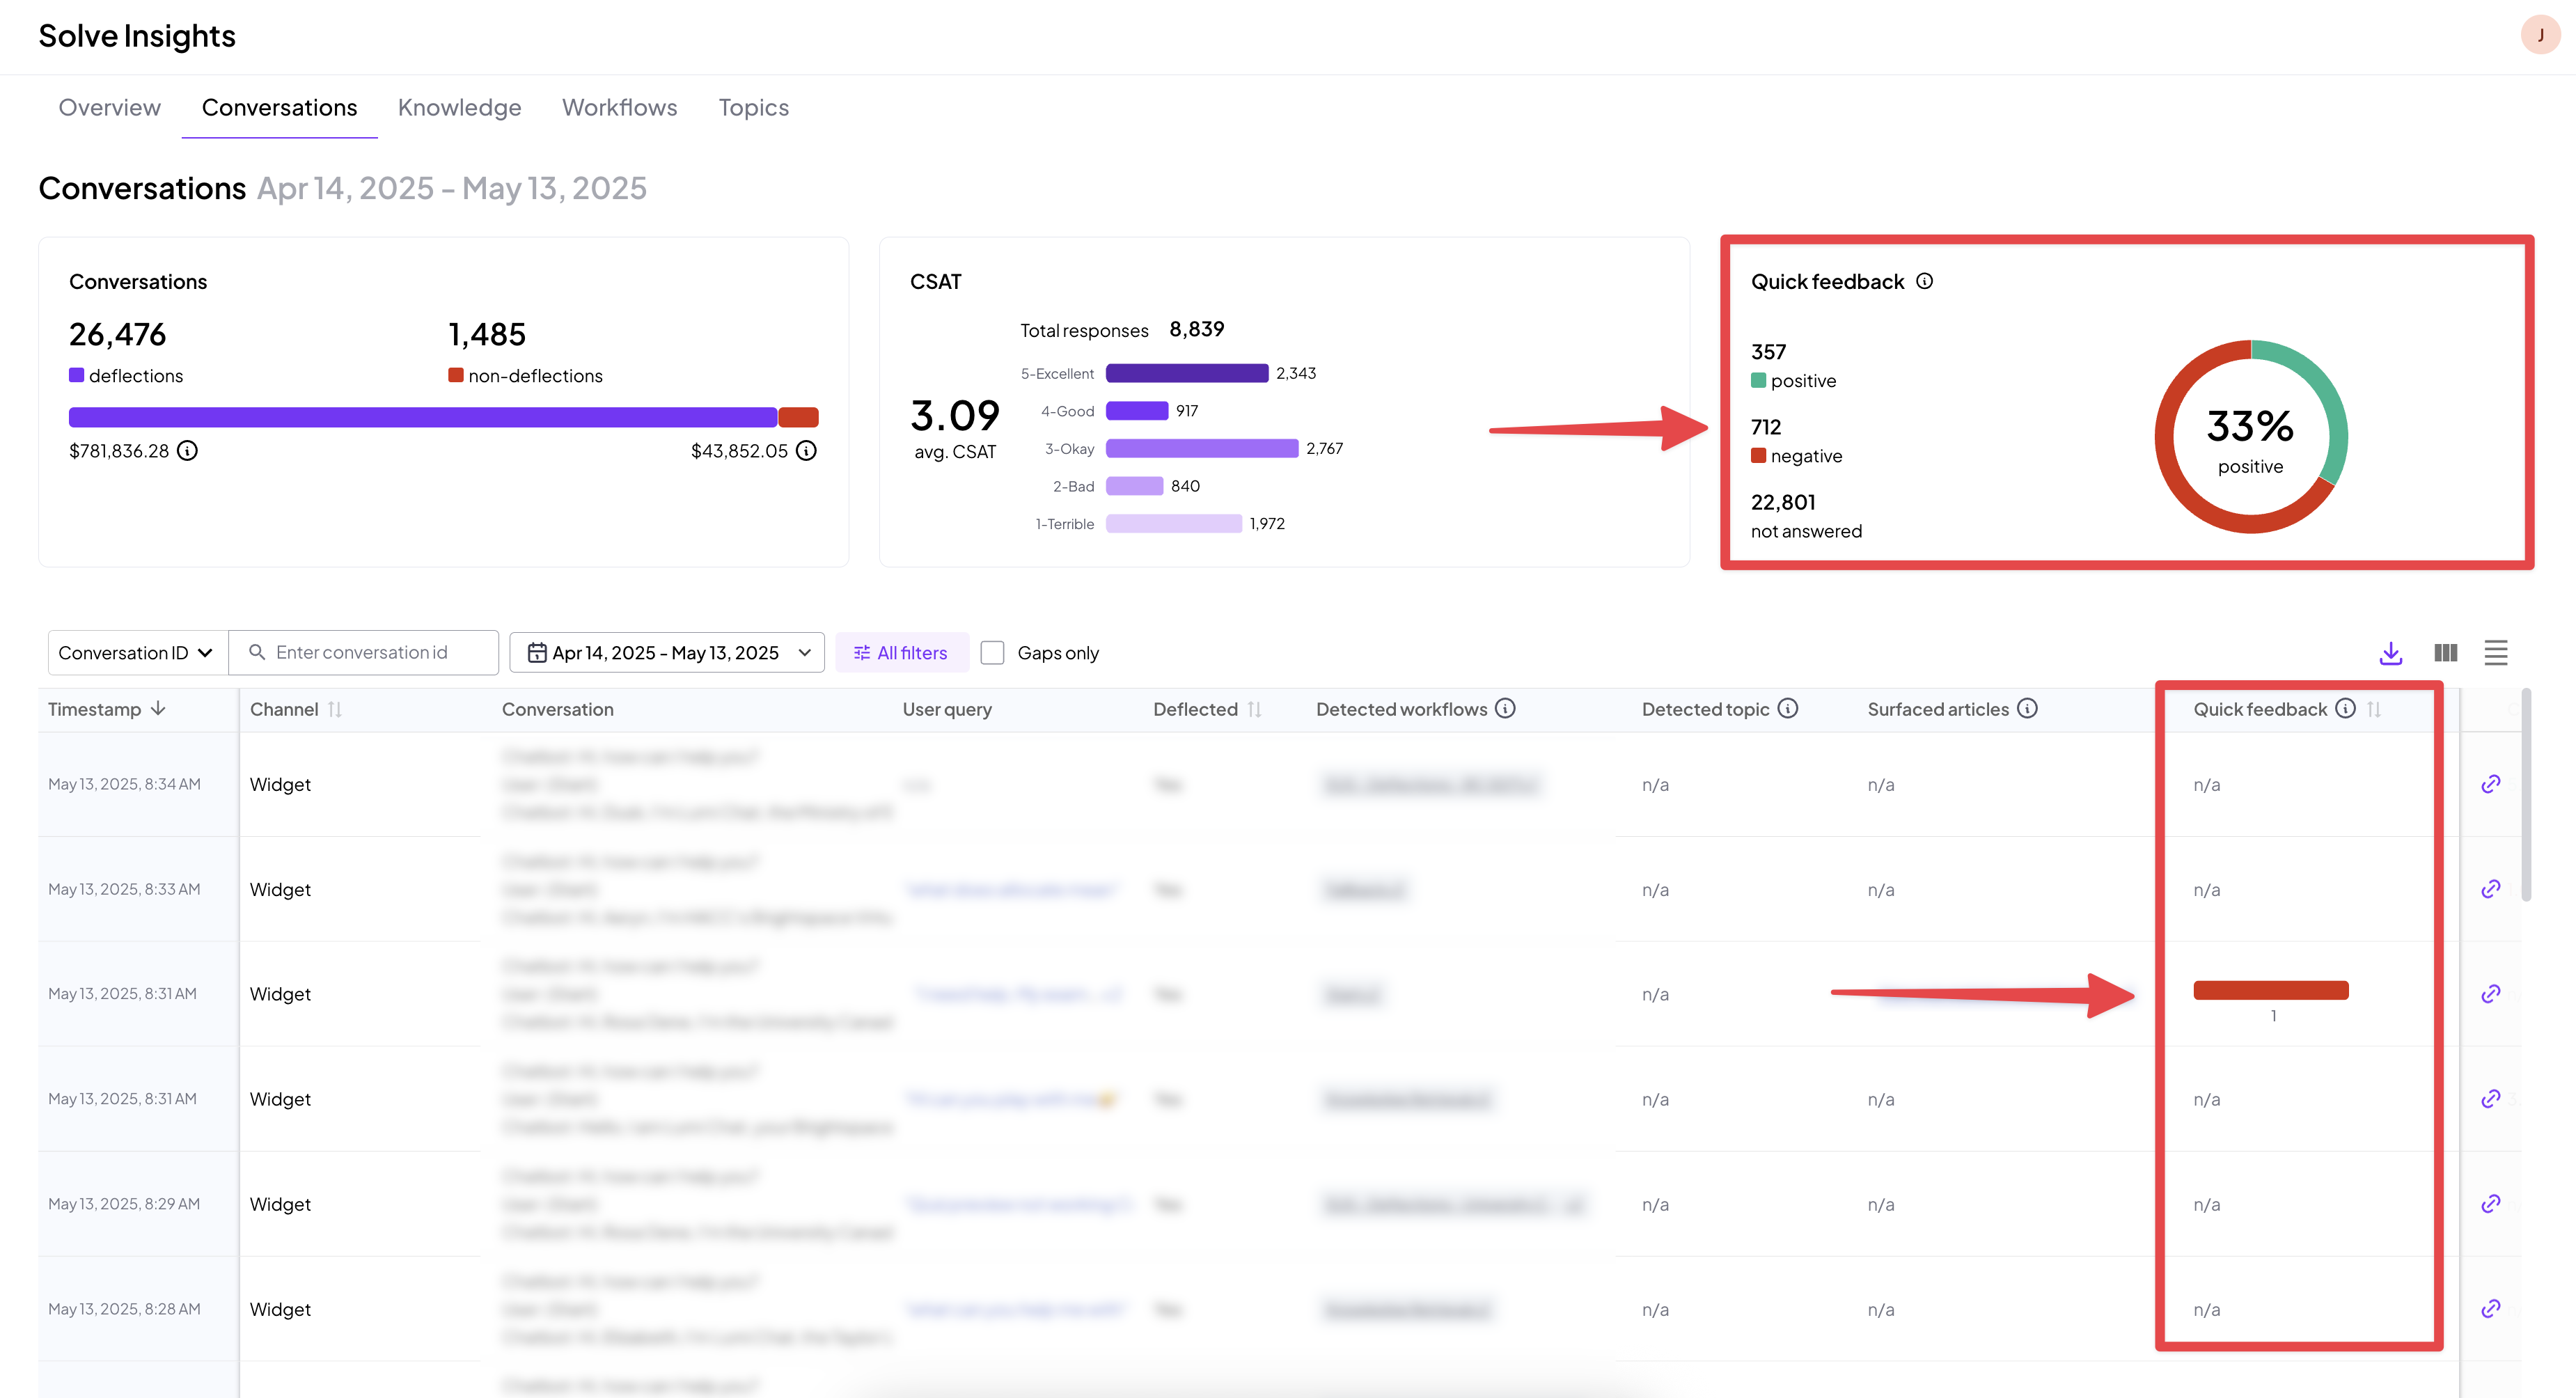Click the red non-deflections bar segment
Screen dimensions: 2576x1398
coord(798,417)
